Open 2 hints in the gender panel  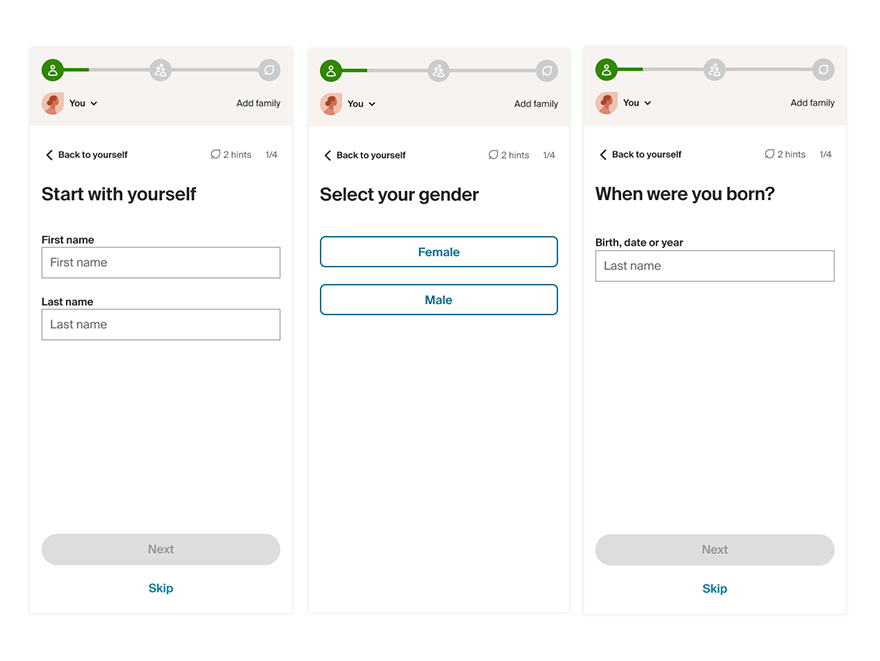[509, 155]
